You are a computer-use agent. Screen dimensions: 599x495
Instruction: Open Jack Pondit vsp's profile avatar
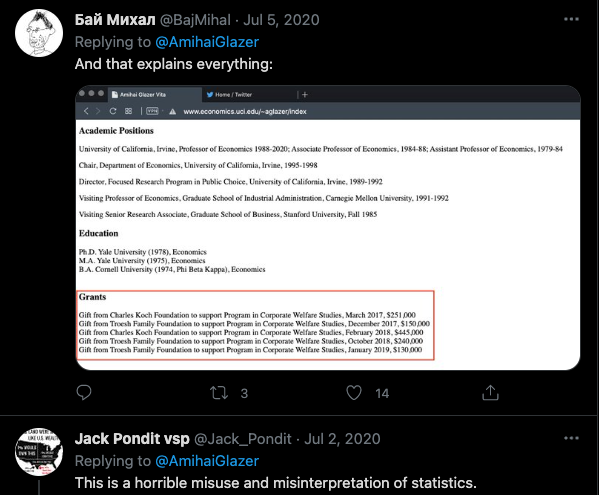click(x=39, y=452)
